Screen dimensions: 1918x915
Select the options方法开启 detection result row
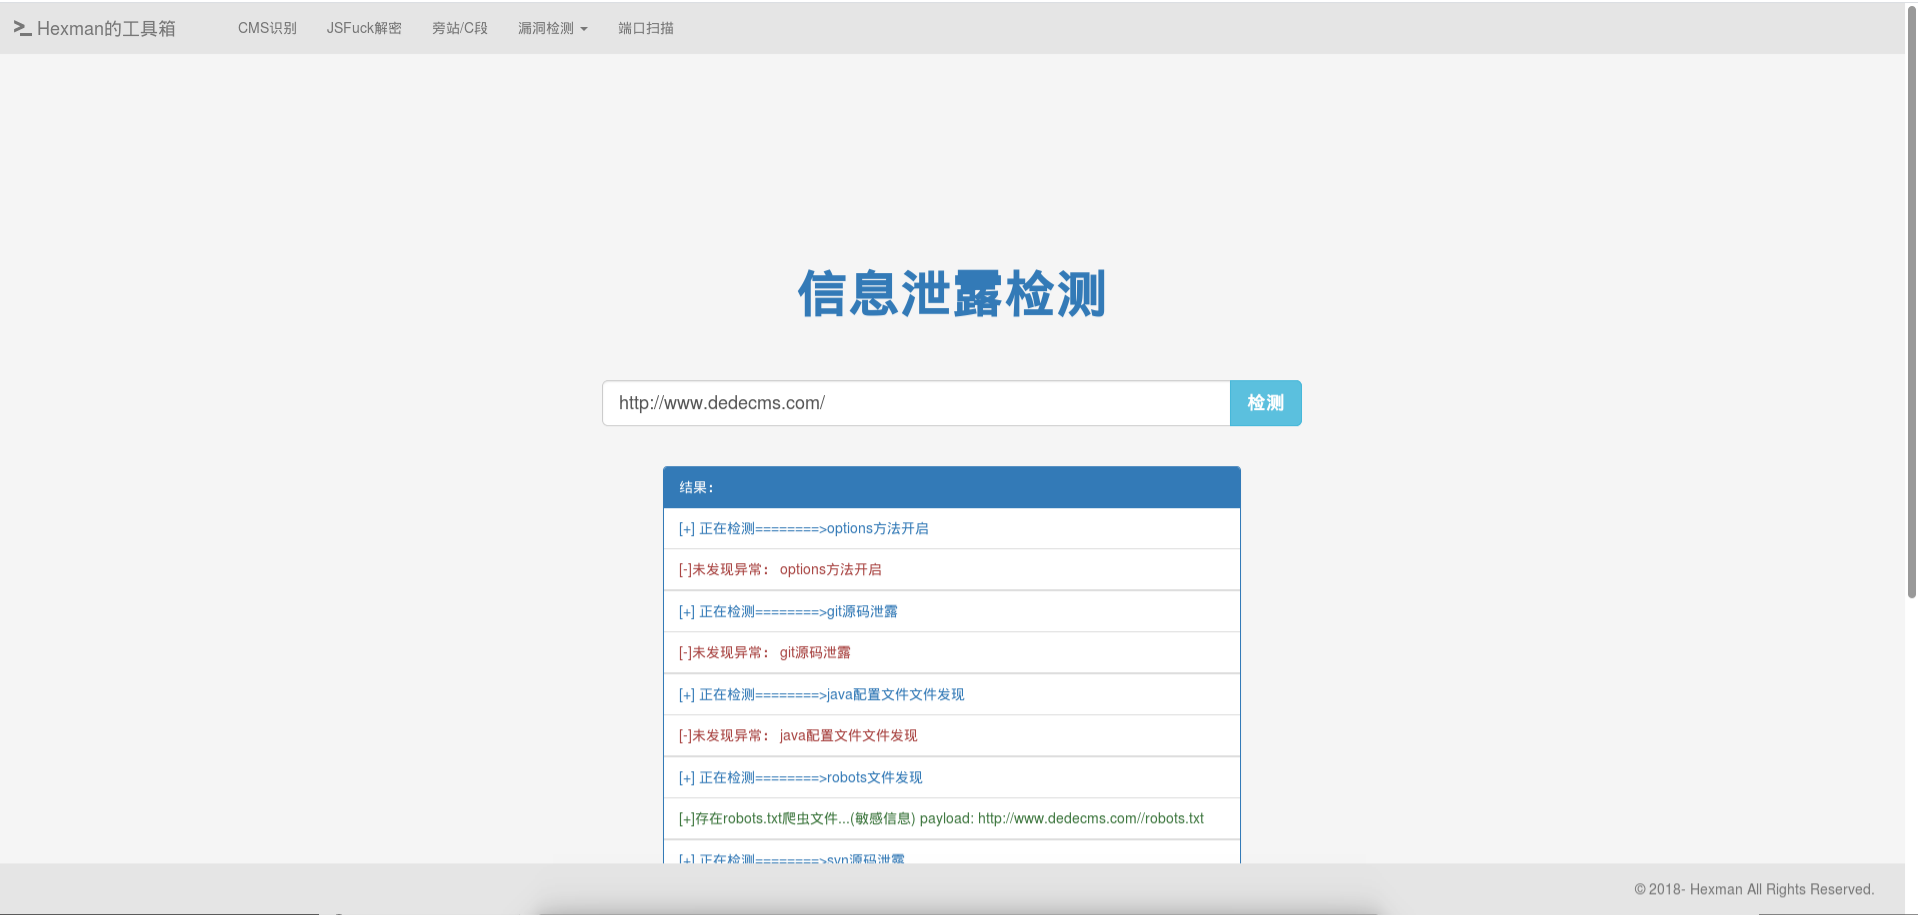coord(803,528)
